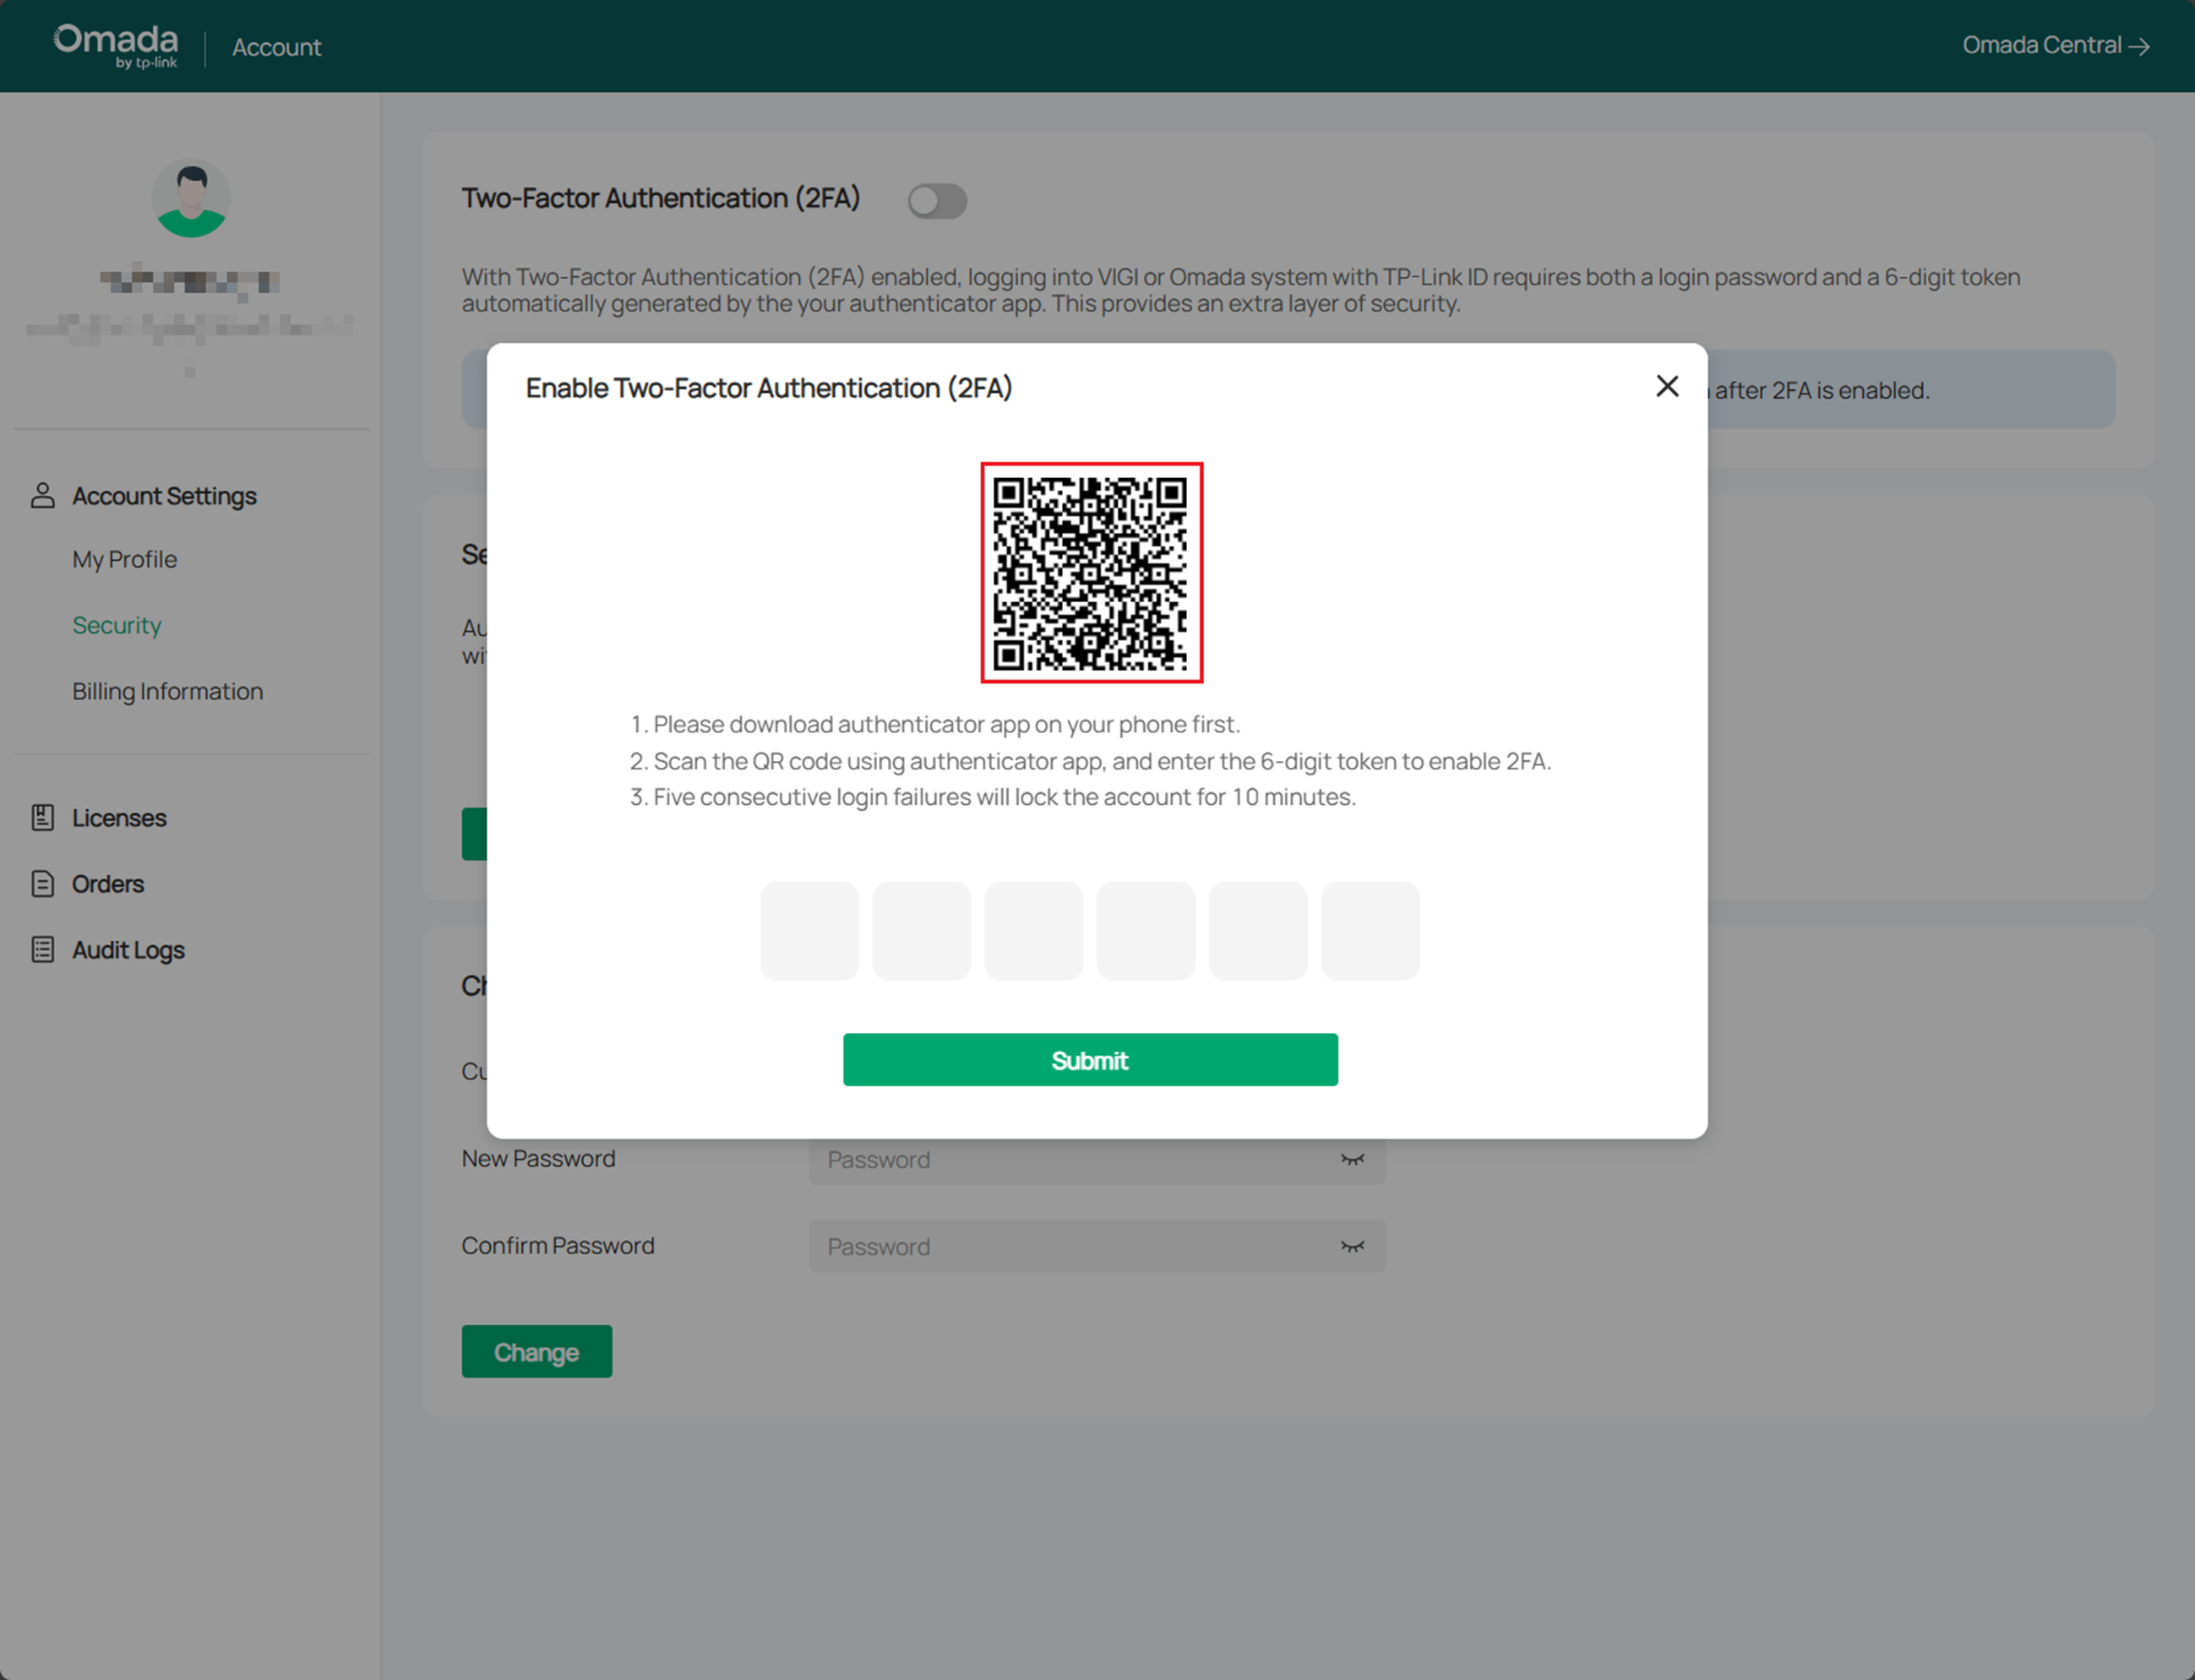Screen dimensions: 2195x1680
Task: Click the user avatar picture
Action: 191,198
